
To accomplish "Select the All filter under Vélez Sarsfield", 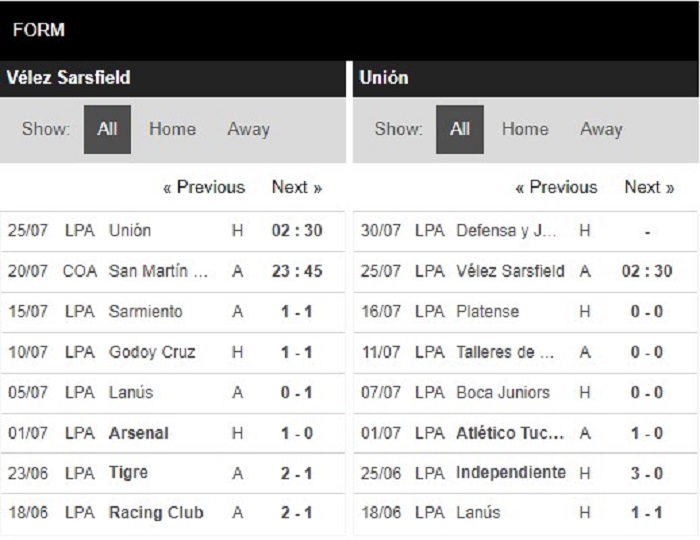I will pyautogui.click(x=107, y=129).
